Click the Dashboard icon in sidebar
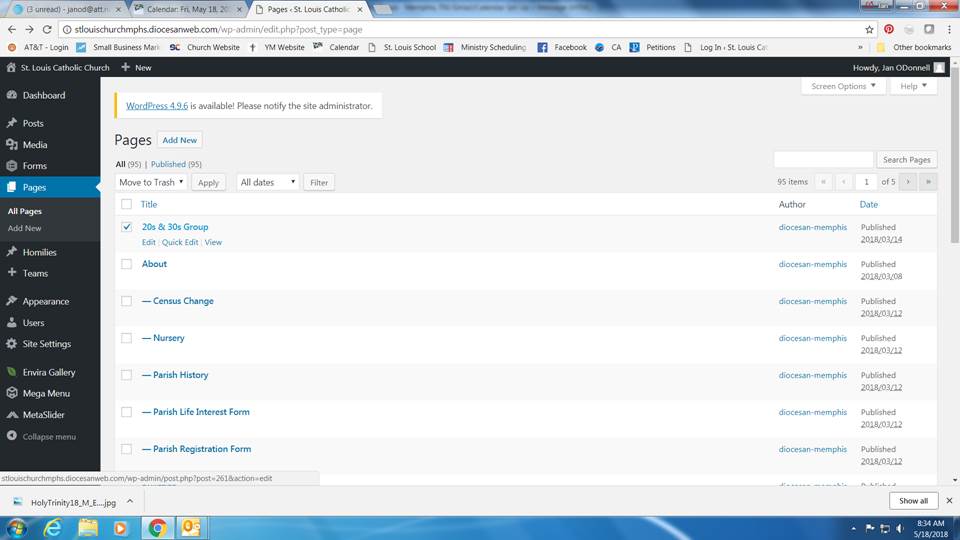 coord(12,95)
